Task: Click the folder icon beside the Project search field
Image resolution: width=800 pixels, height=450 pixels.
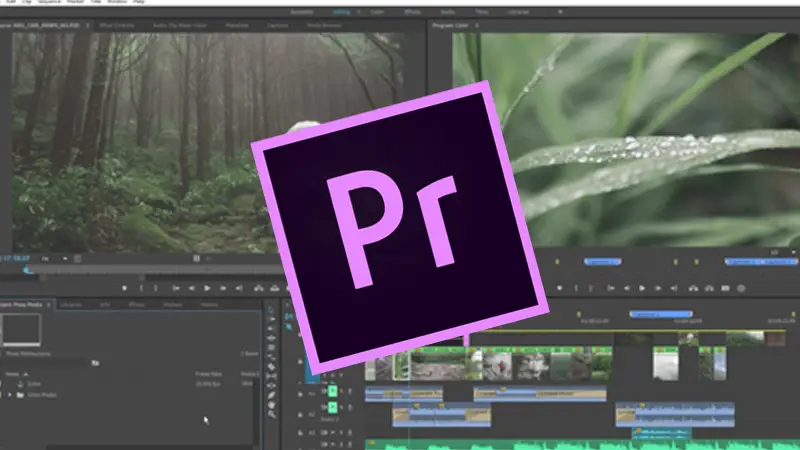Action: [x=95, y=363]
